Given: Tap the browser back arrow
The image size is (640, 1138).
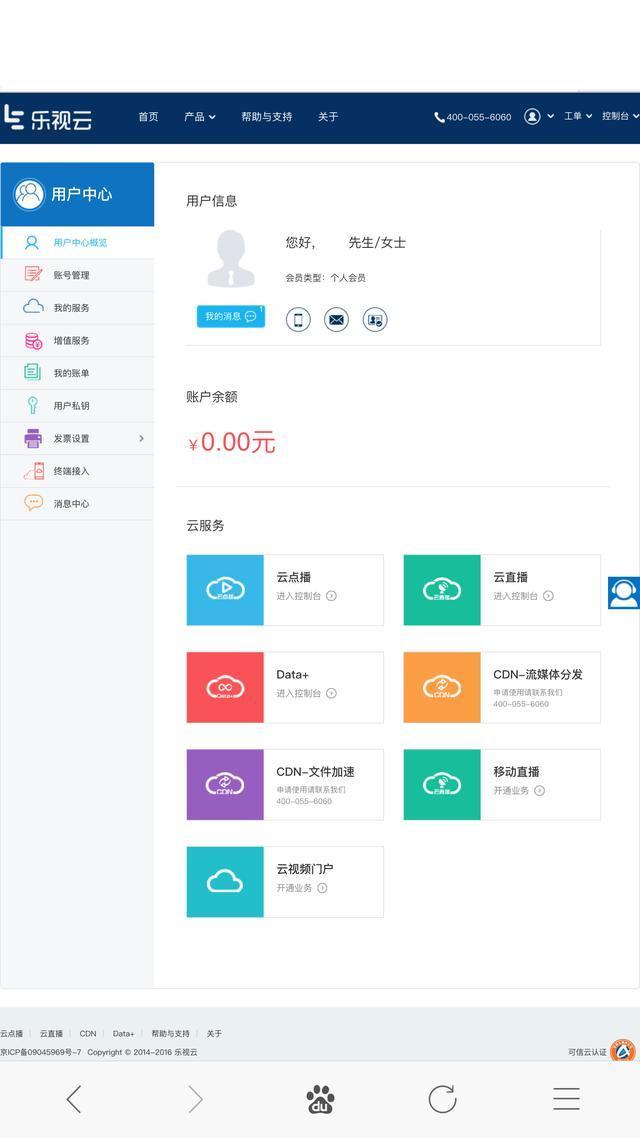Looking at the screenshot, I should (73, 1100).
